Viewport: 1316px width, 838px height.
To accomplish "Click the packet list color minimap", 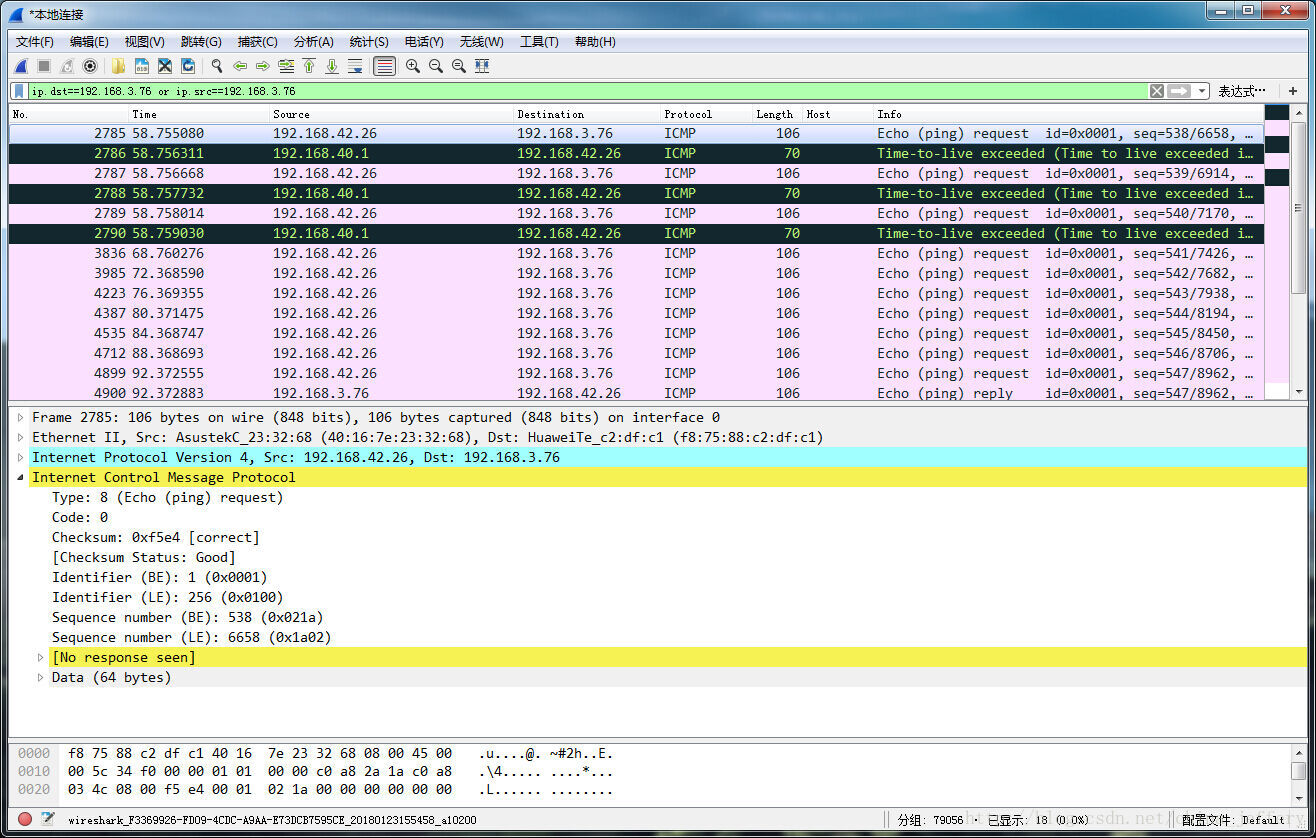I will (x=1277, y=250).
